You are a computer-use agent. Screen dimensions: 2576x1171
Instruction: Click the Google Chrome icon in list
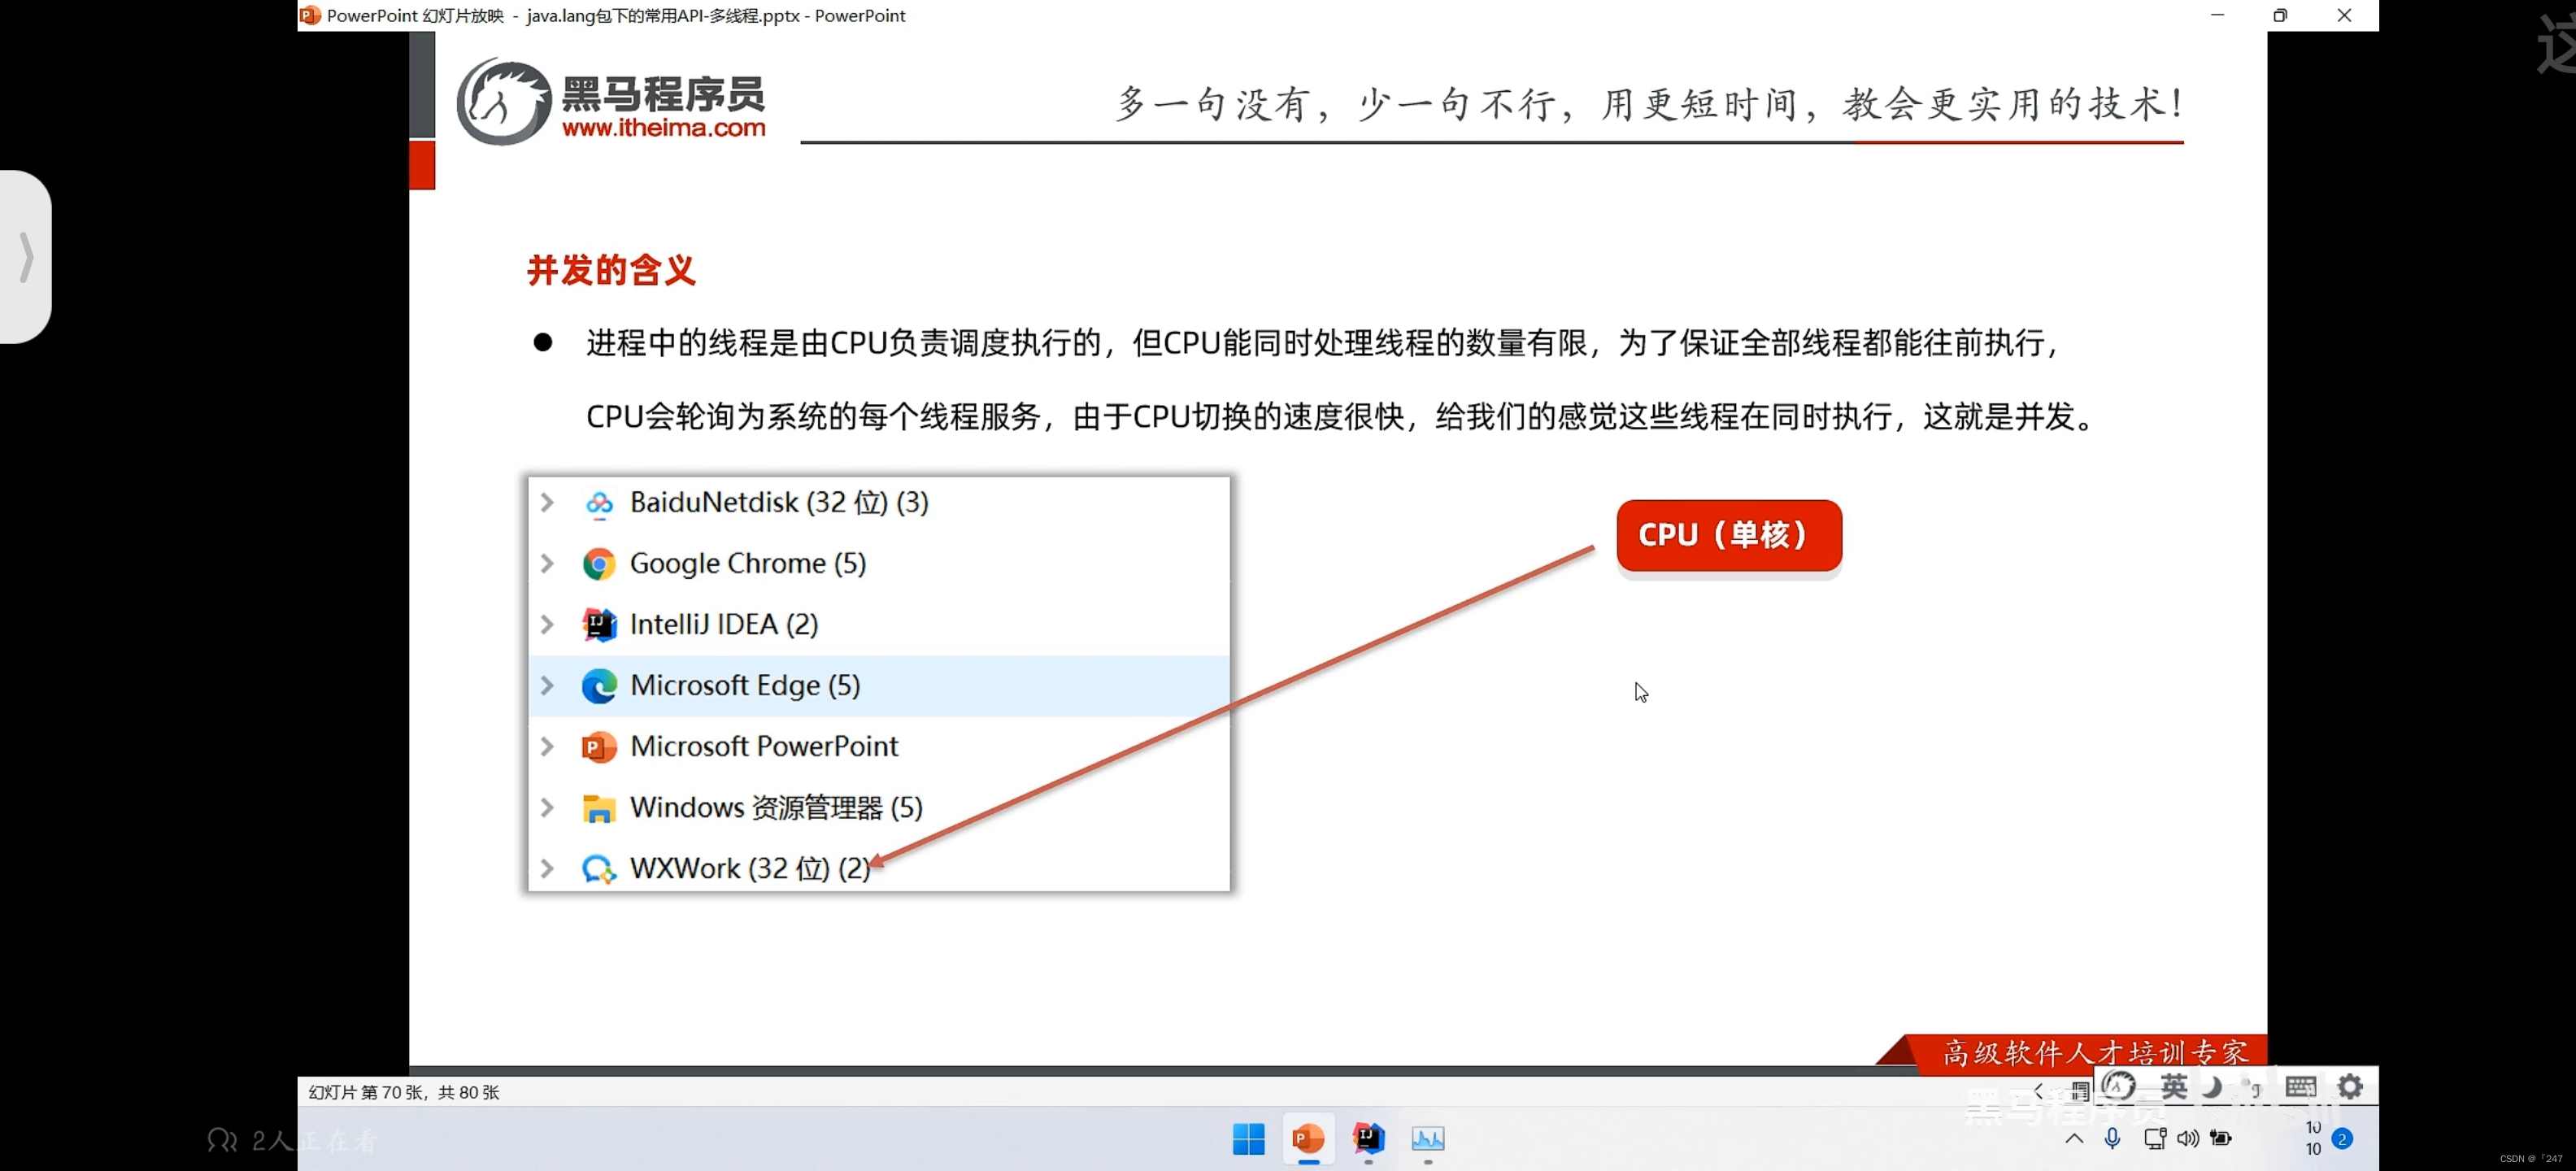point(599,564)
